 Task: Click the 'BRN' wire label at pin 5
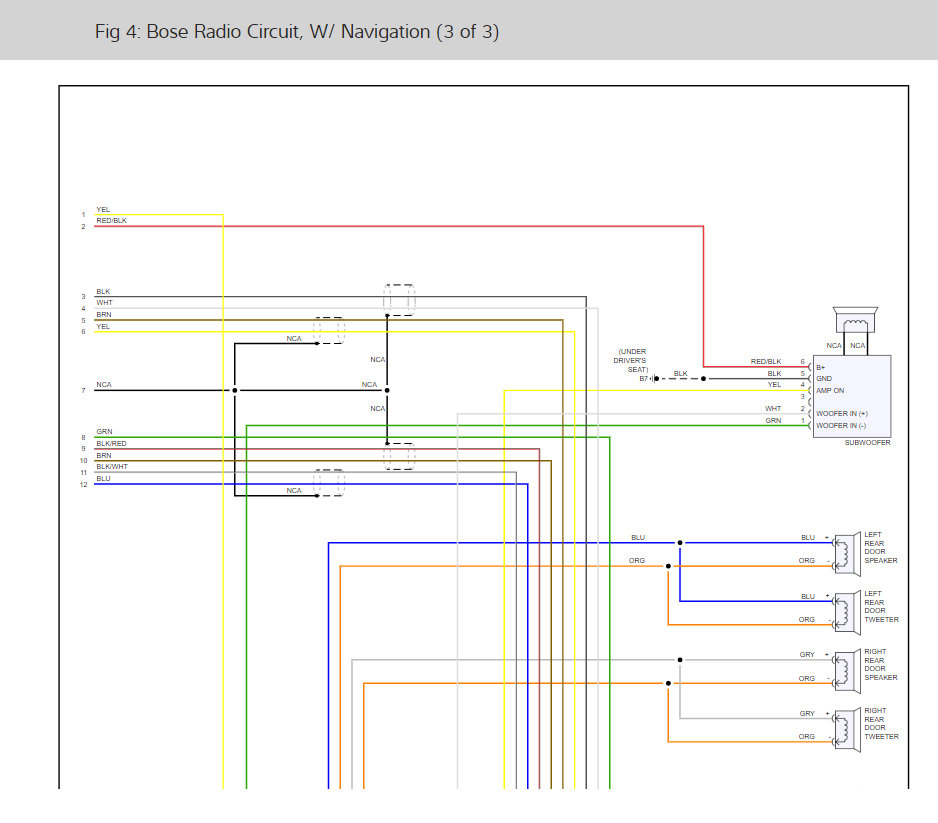coord(103,315)
